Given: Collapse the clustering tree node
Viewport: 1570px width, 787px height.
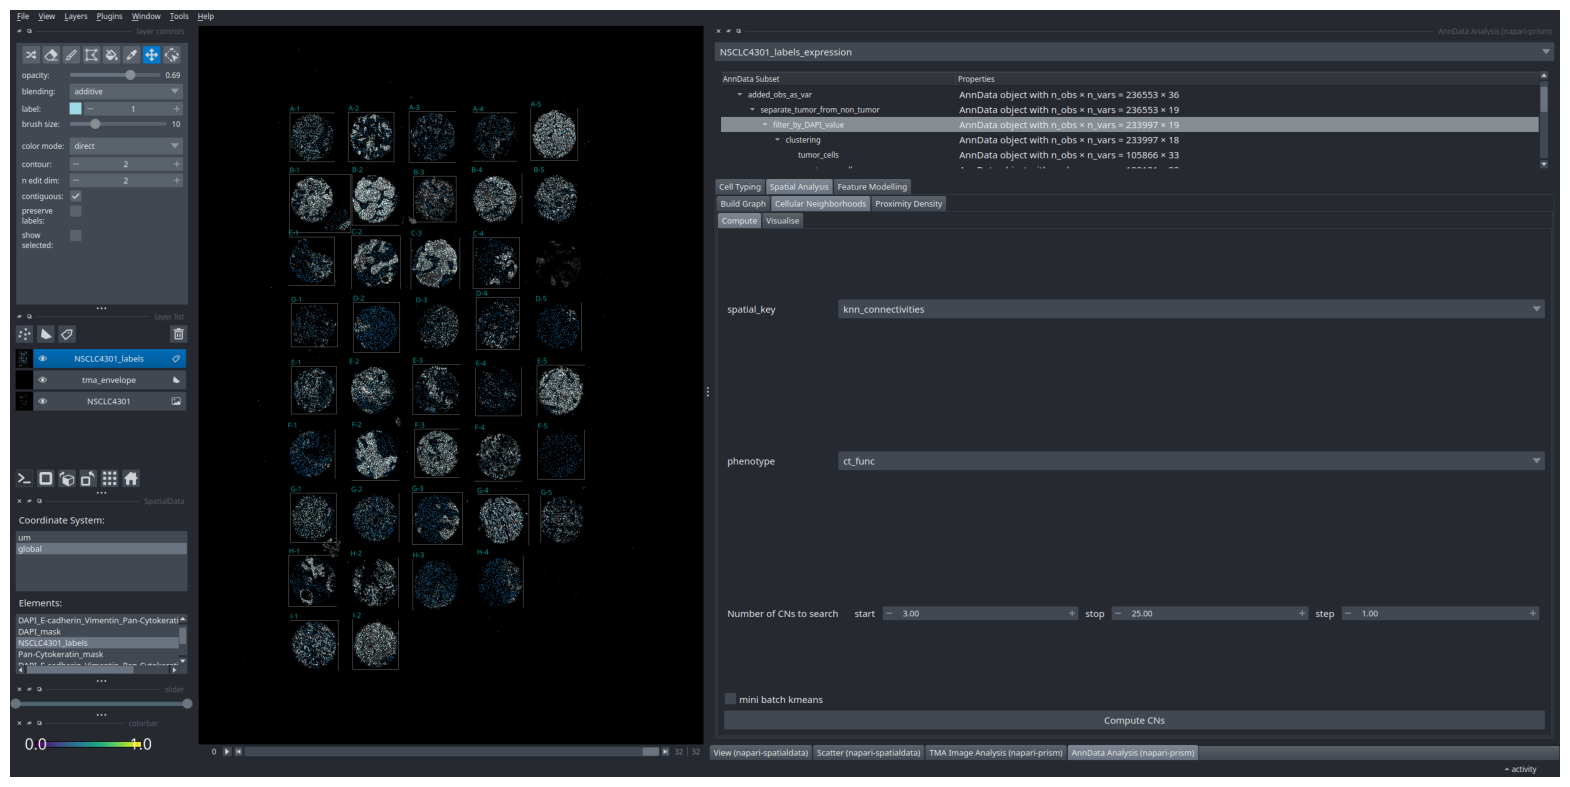Looking at the screenshot, I should click(x=778, y=140).
